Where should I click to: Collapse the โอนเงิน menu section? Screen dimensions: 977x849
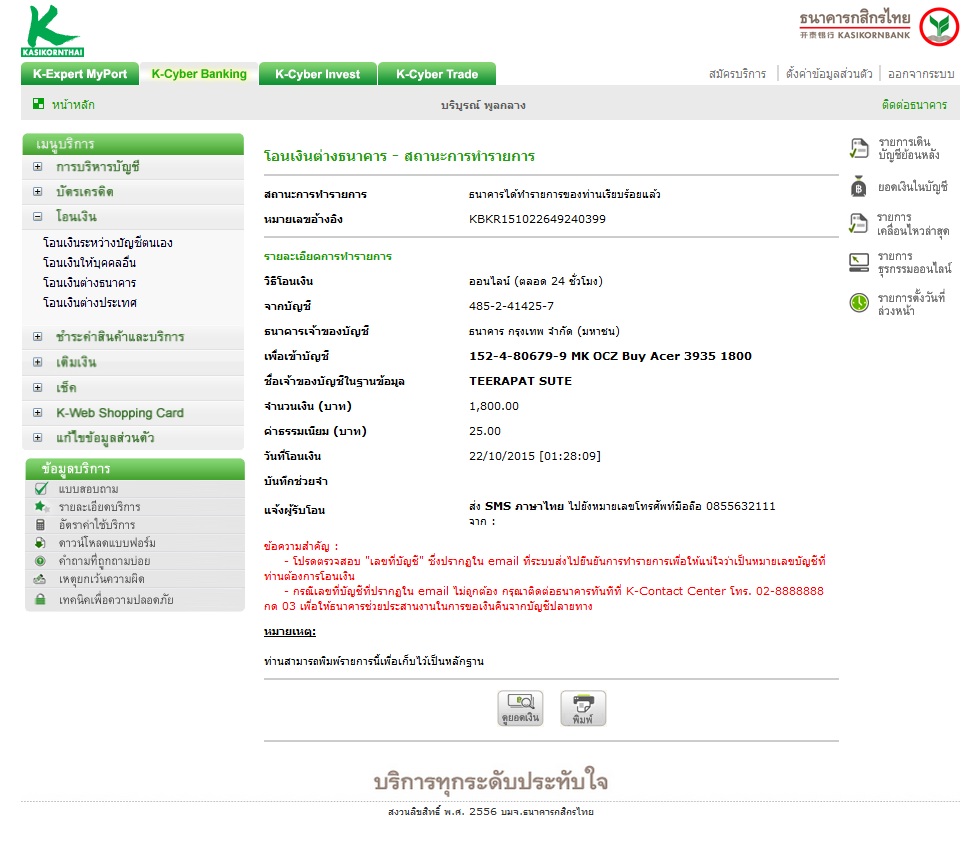pyautogui.click(x=37, y=217)
